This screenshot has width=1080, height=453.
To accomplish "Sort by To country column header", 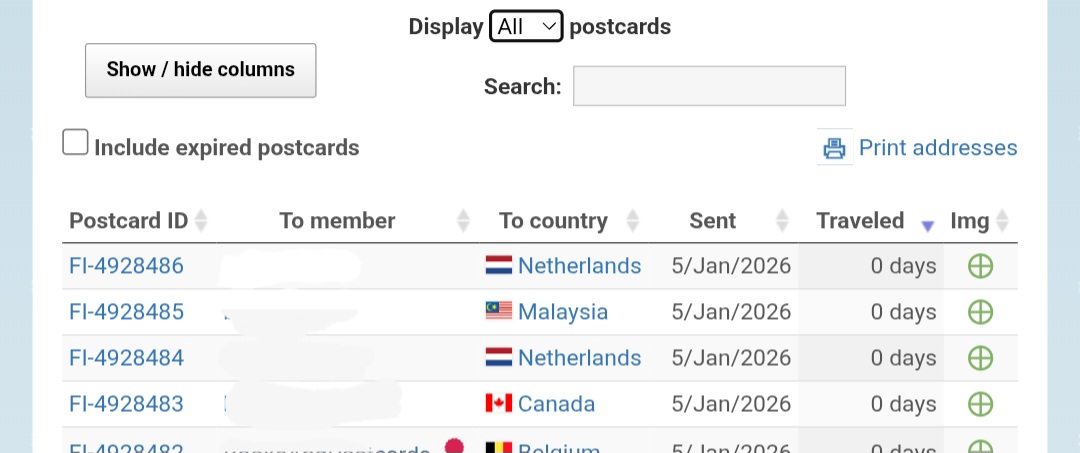I will pyautogui.click(x=553, y=221).
